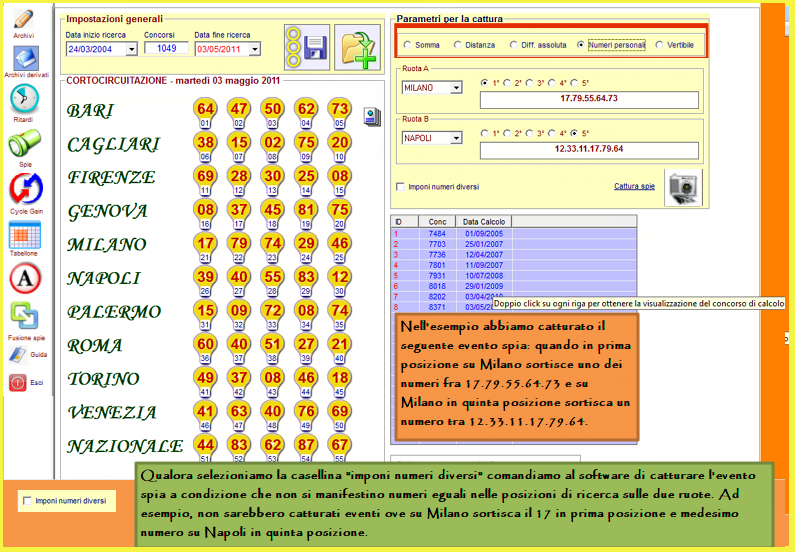Select the Numeri personali radio option
Viewport: 795px width, 552px height.
click(581, 45)
